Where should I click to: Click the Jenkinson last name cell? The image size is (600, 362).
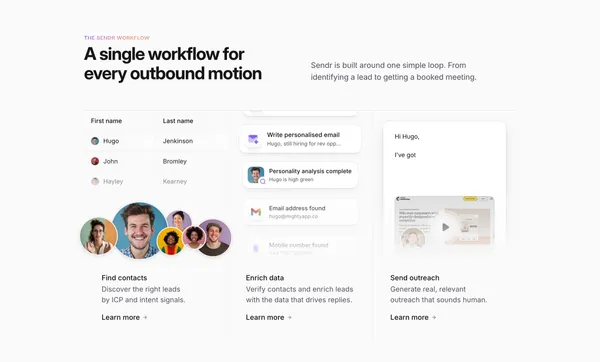click(178, 141)
